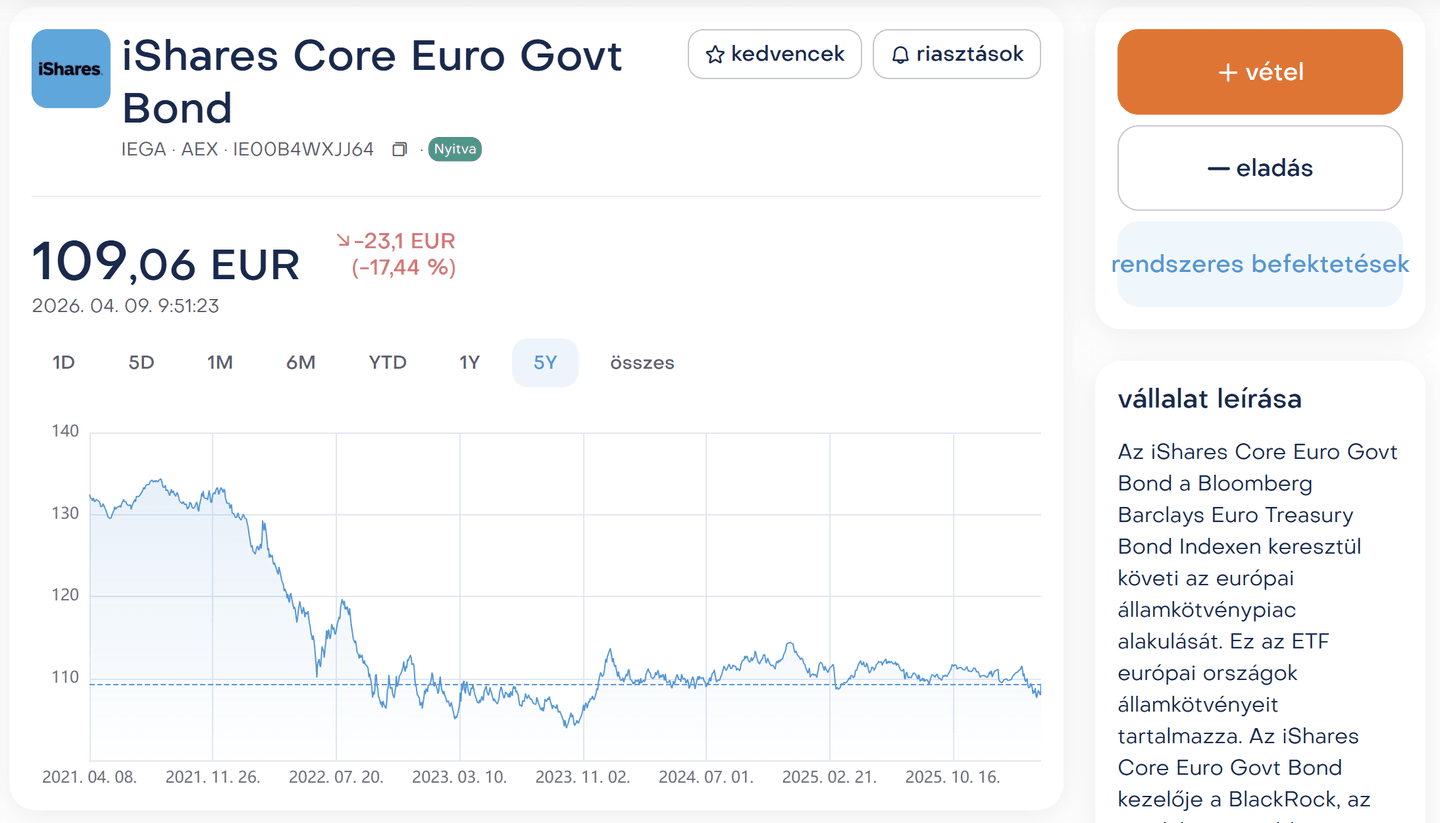
Task: Copy the ISIN code with copy icon
Action: coord(400,150)
